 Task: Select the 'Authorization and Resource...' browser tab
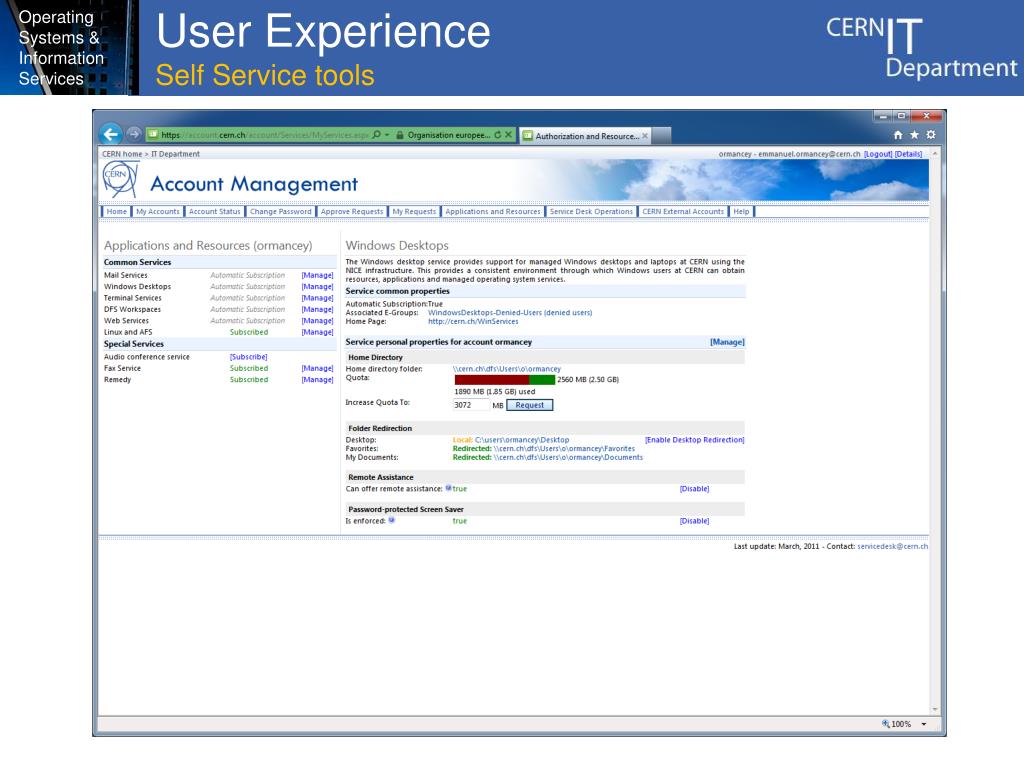pyautogui.click(x=586, y=136)
